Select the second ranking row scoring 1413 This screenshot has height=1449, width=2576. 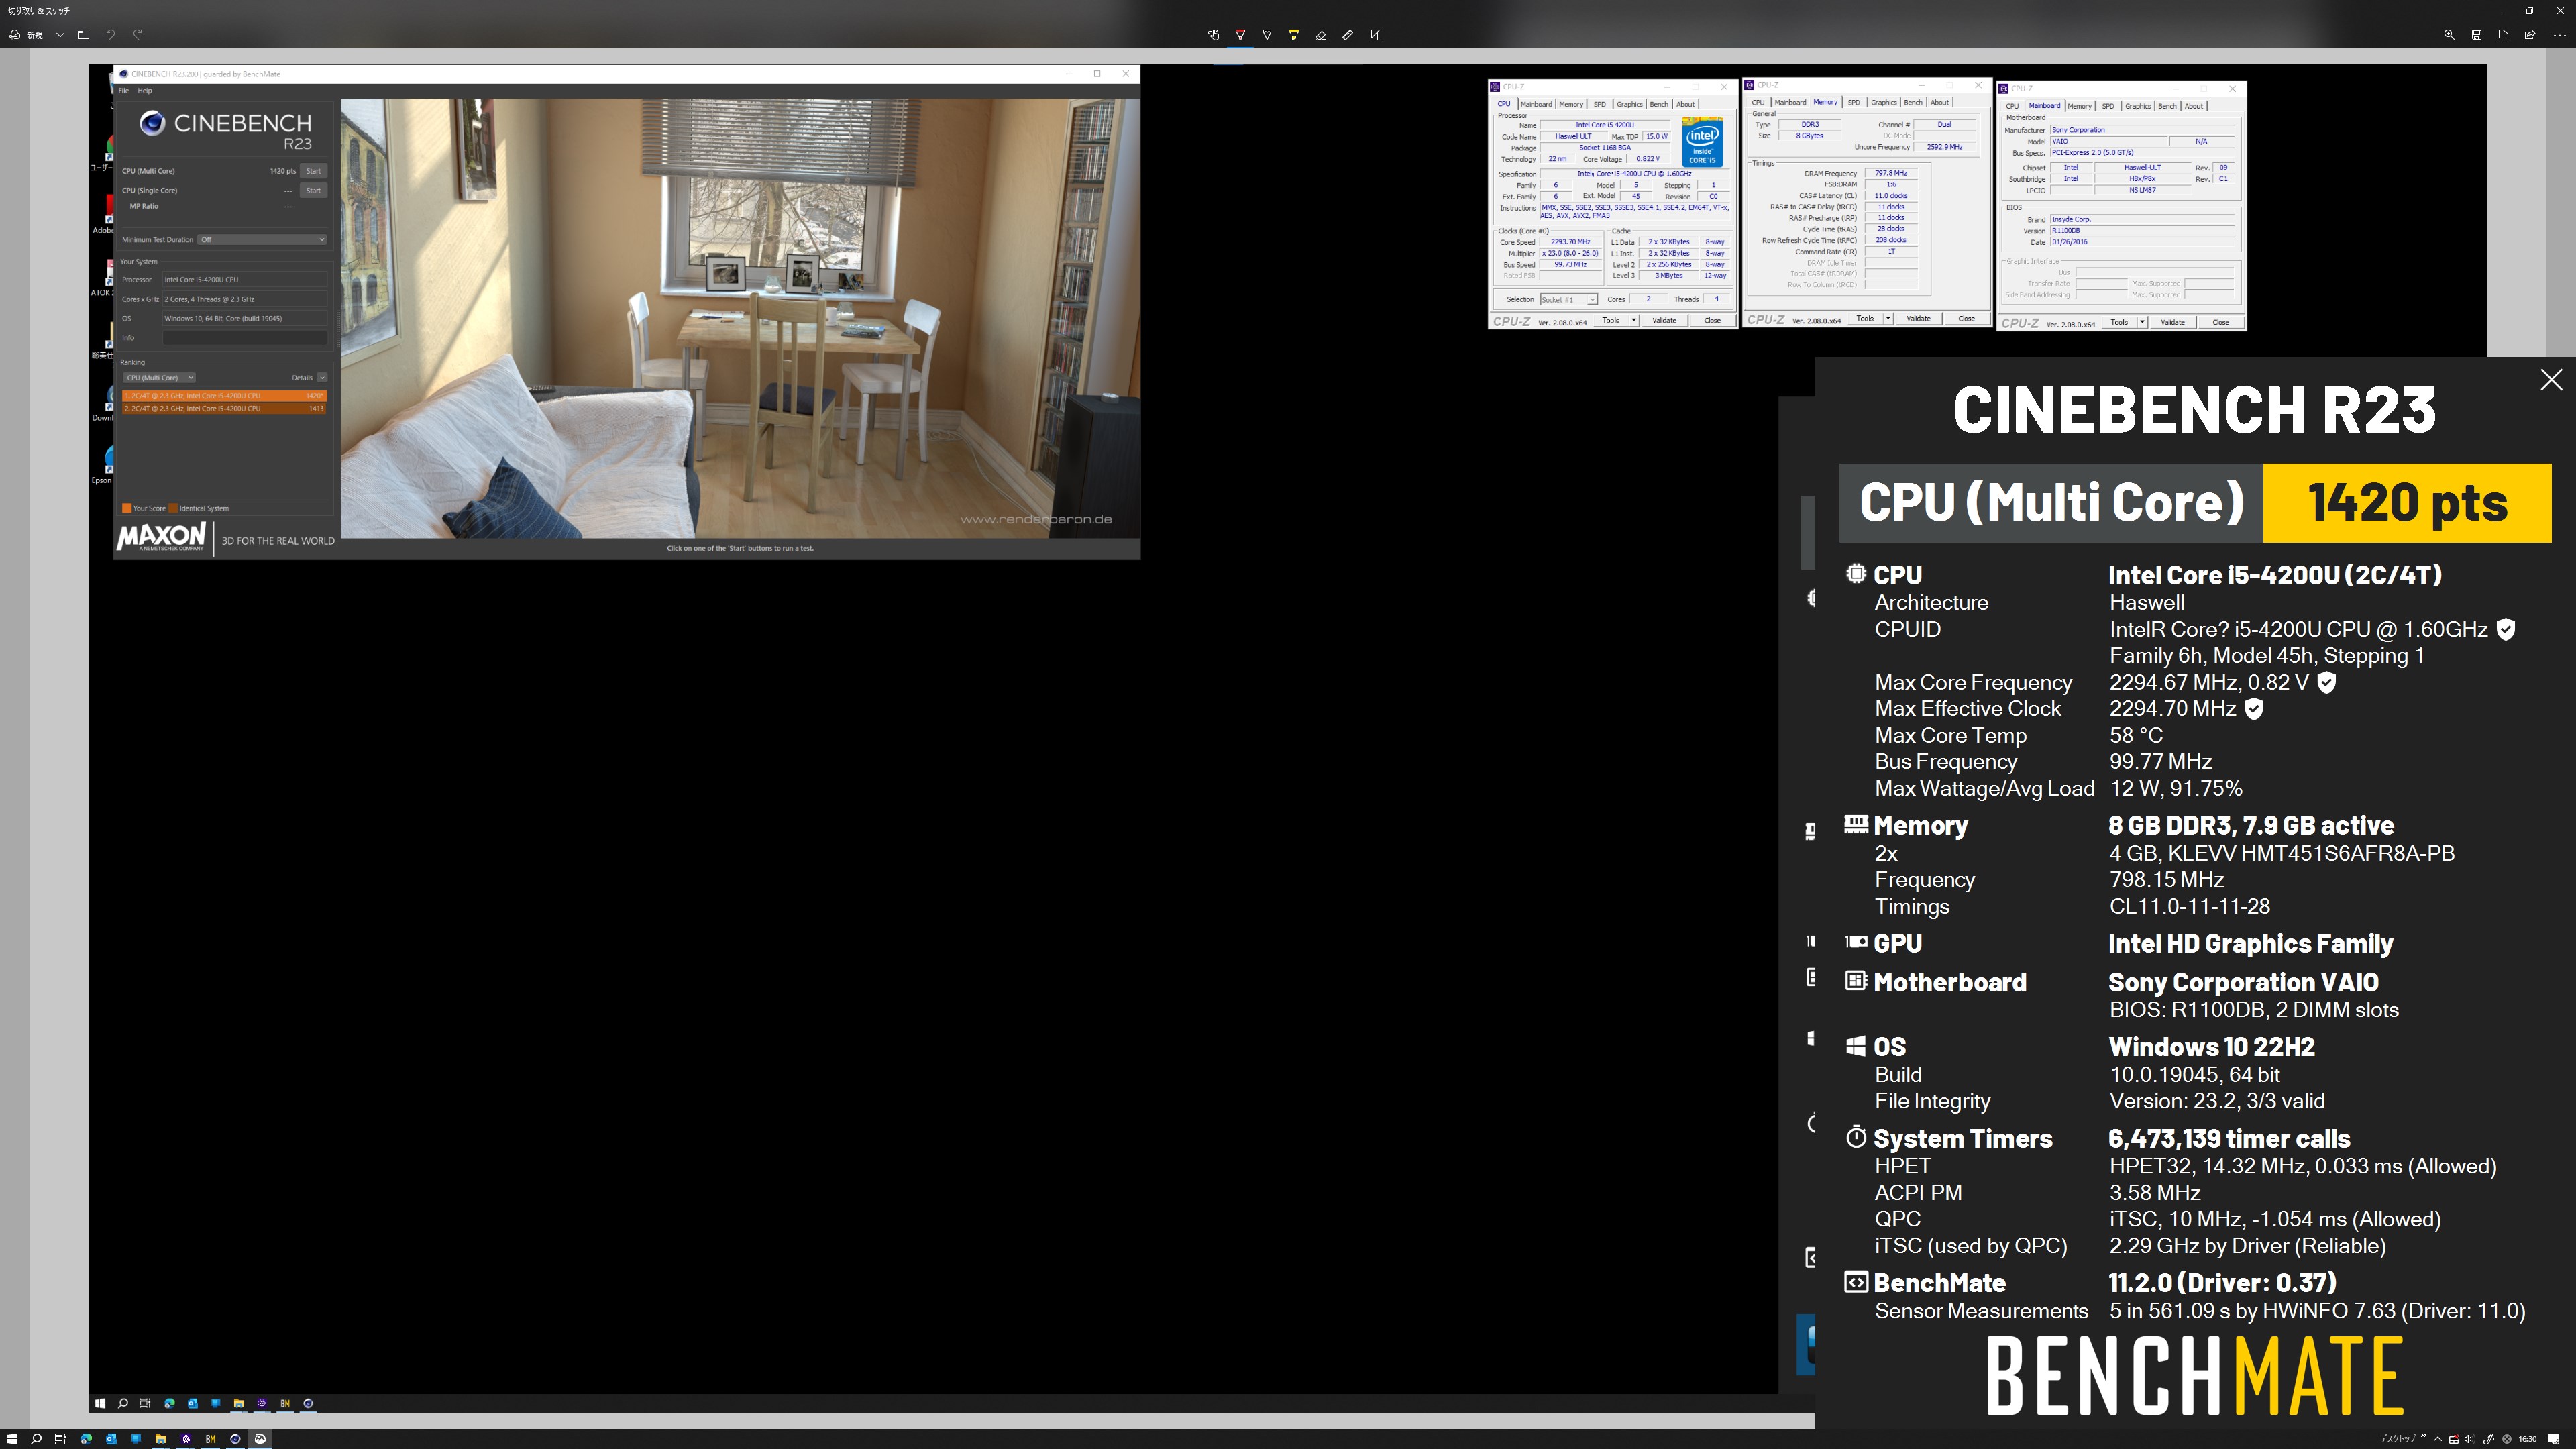click(x=224, y=409)
